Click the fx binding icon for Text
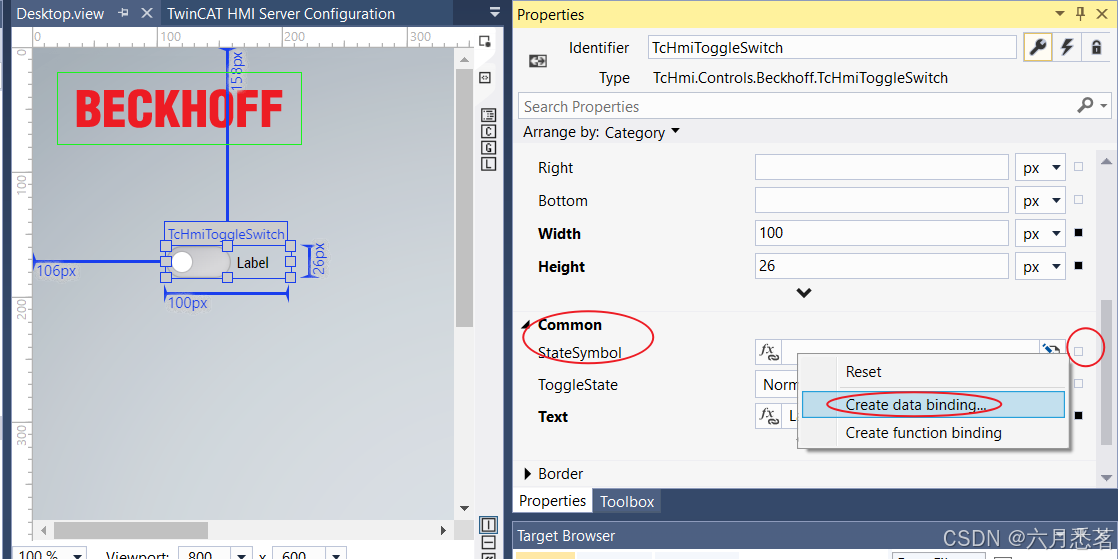The image size is (1118, 559). pos(769,416)
